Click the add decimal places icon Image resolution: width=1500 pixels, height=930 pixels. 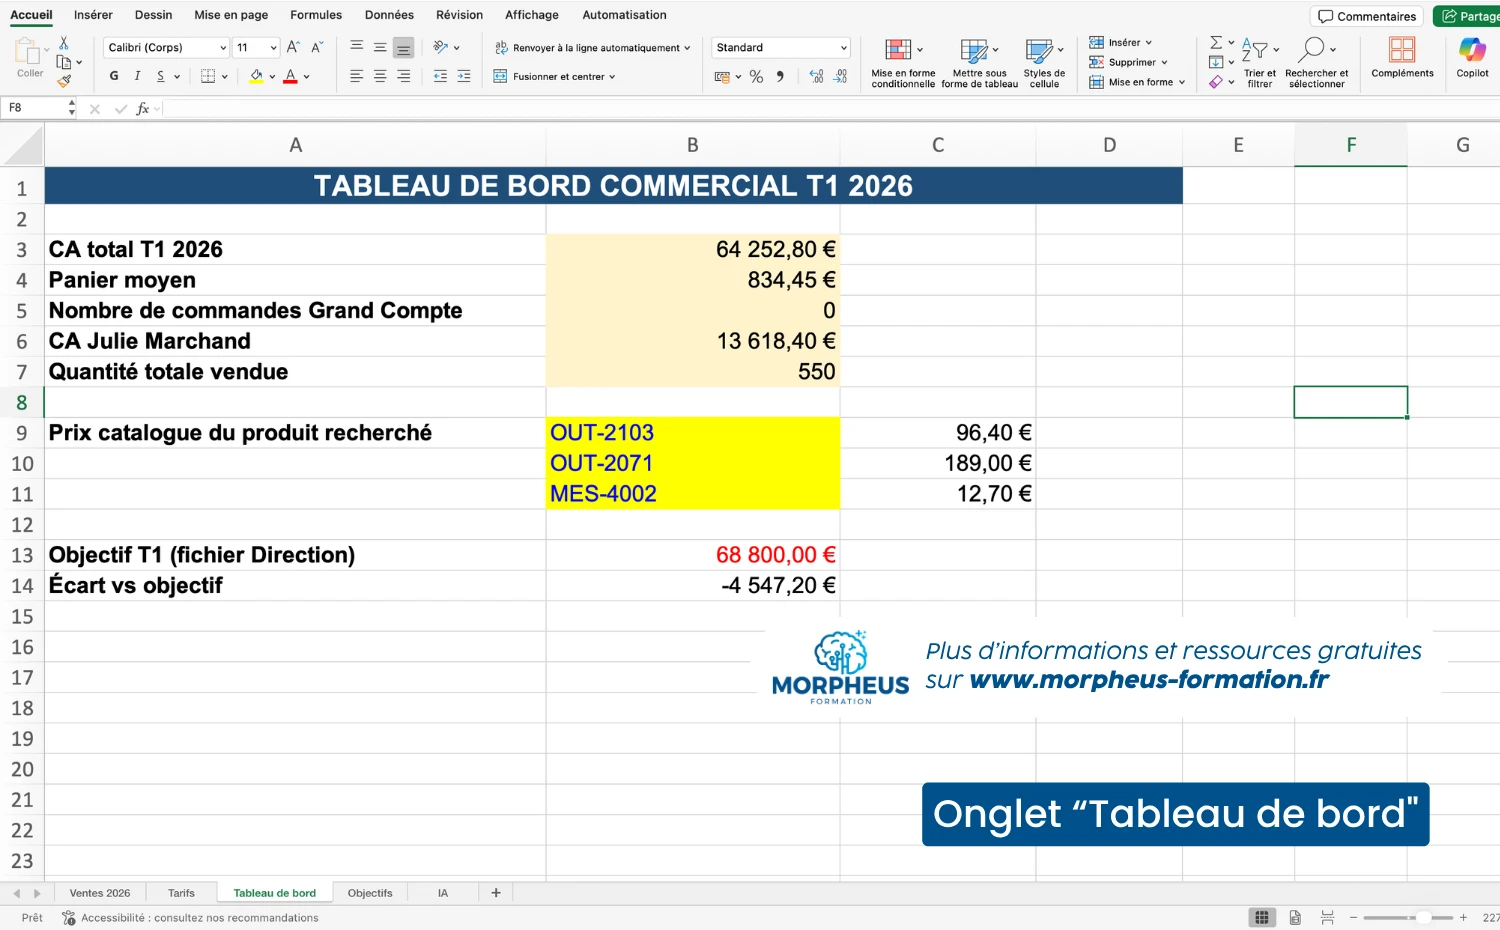[x=816, y=77]
